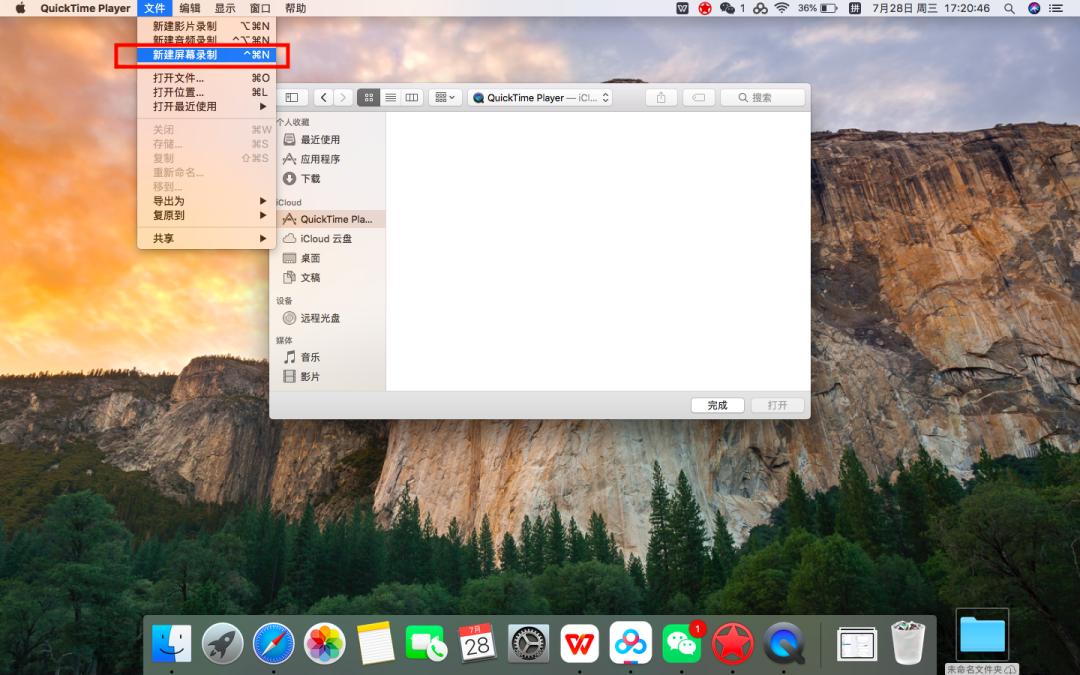Toggle the sidebar visibility in the dialog

291,97
